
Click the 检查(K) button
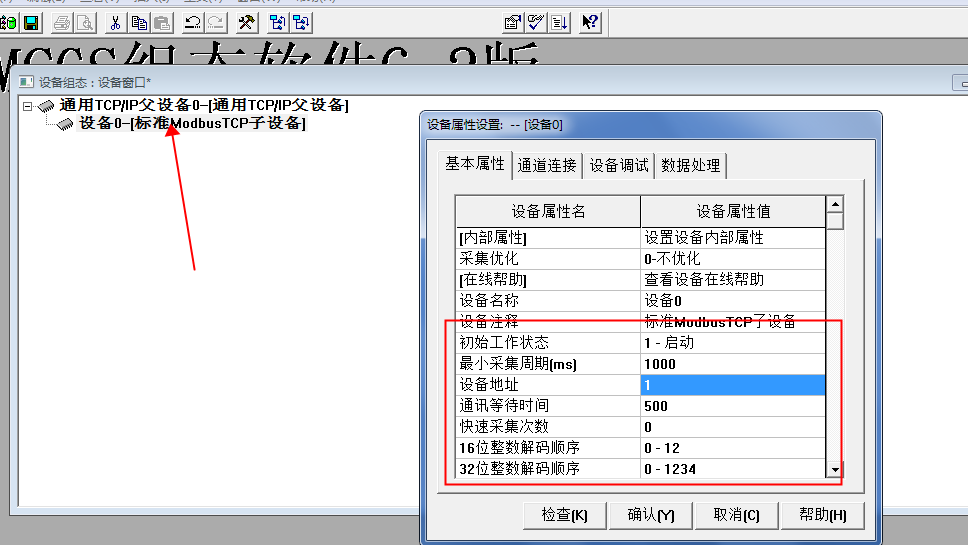coord(564,515)
